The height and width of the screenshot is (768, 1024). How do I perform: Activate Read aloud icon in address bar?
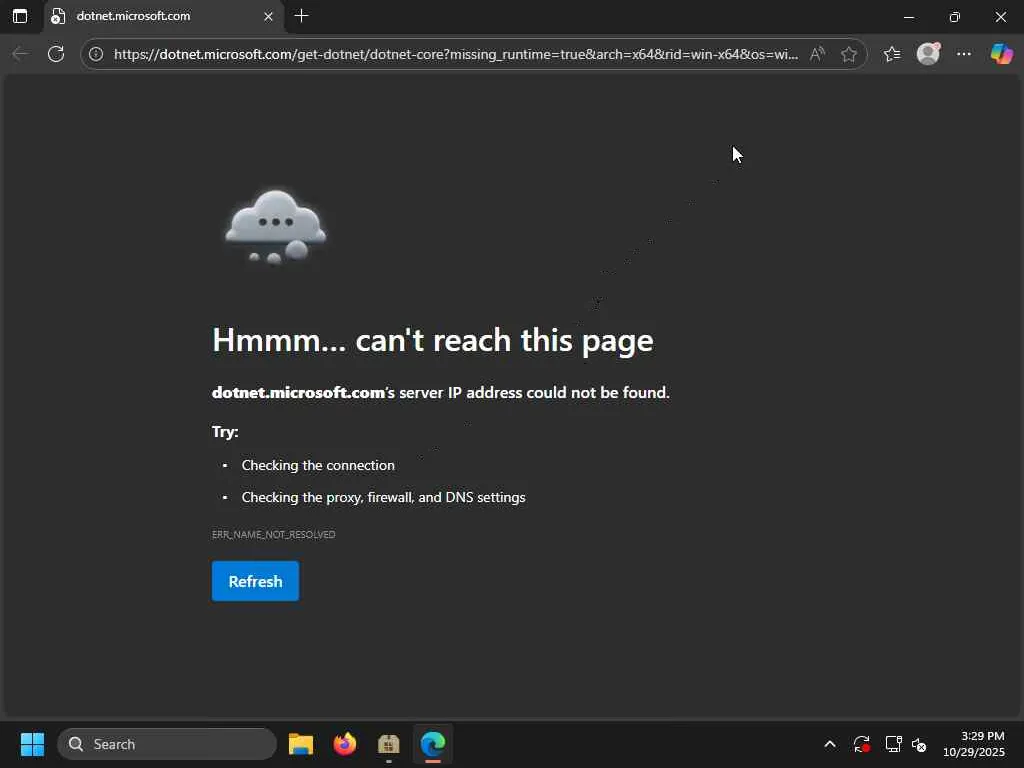[817, 54]
